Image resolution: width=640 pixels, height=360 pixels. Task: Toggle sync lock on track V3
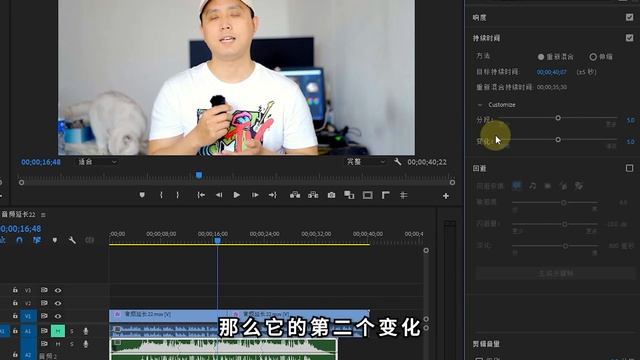tap(44, 290)
